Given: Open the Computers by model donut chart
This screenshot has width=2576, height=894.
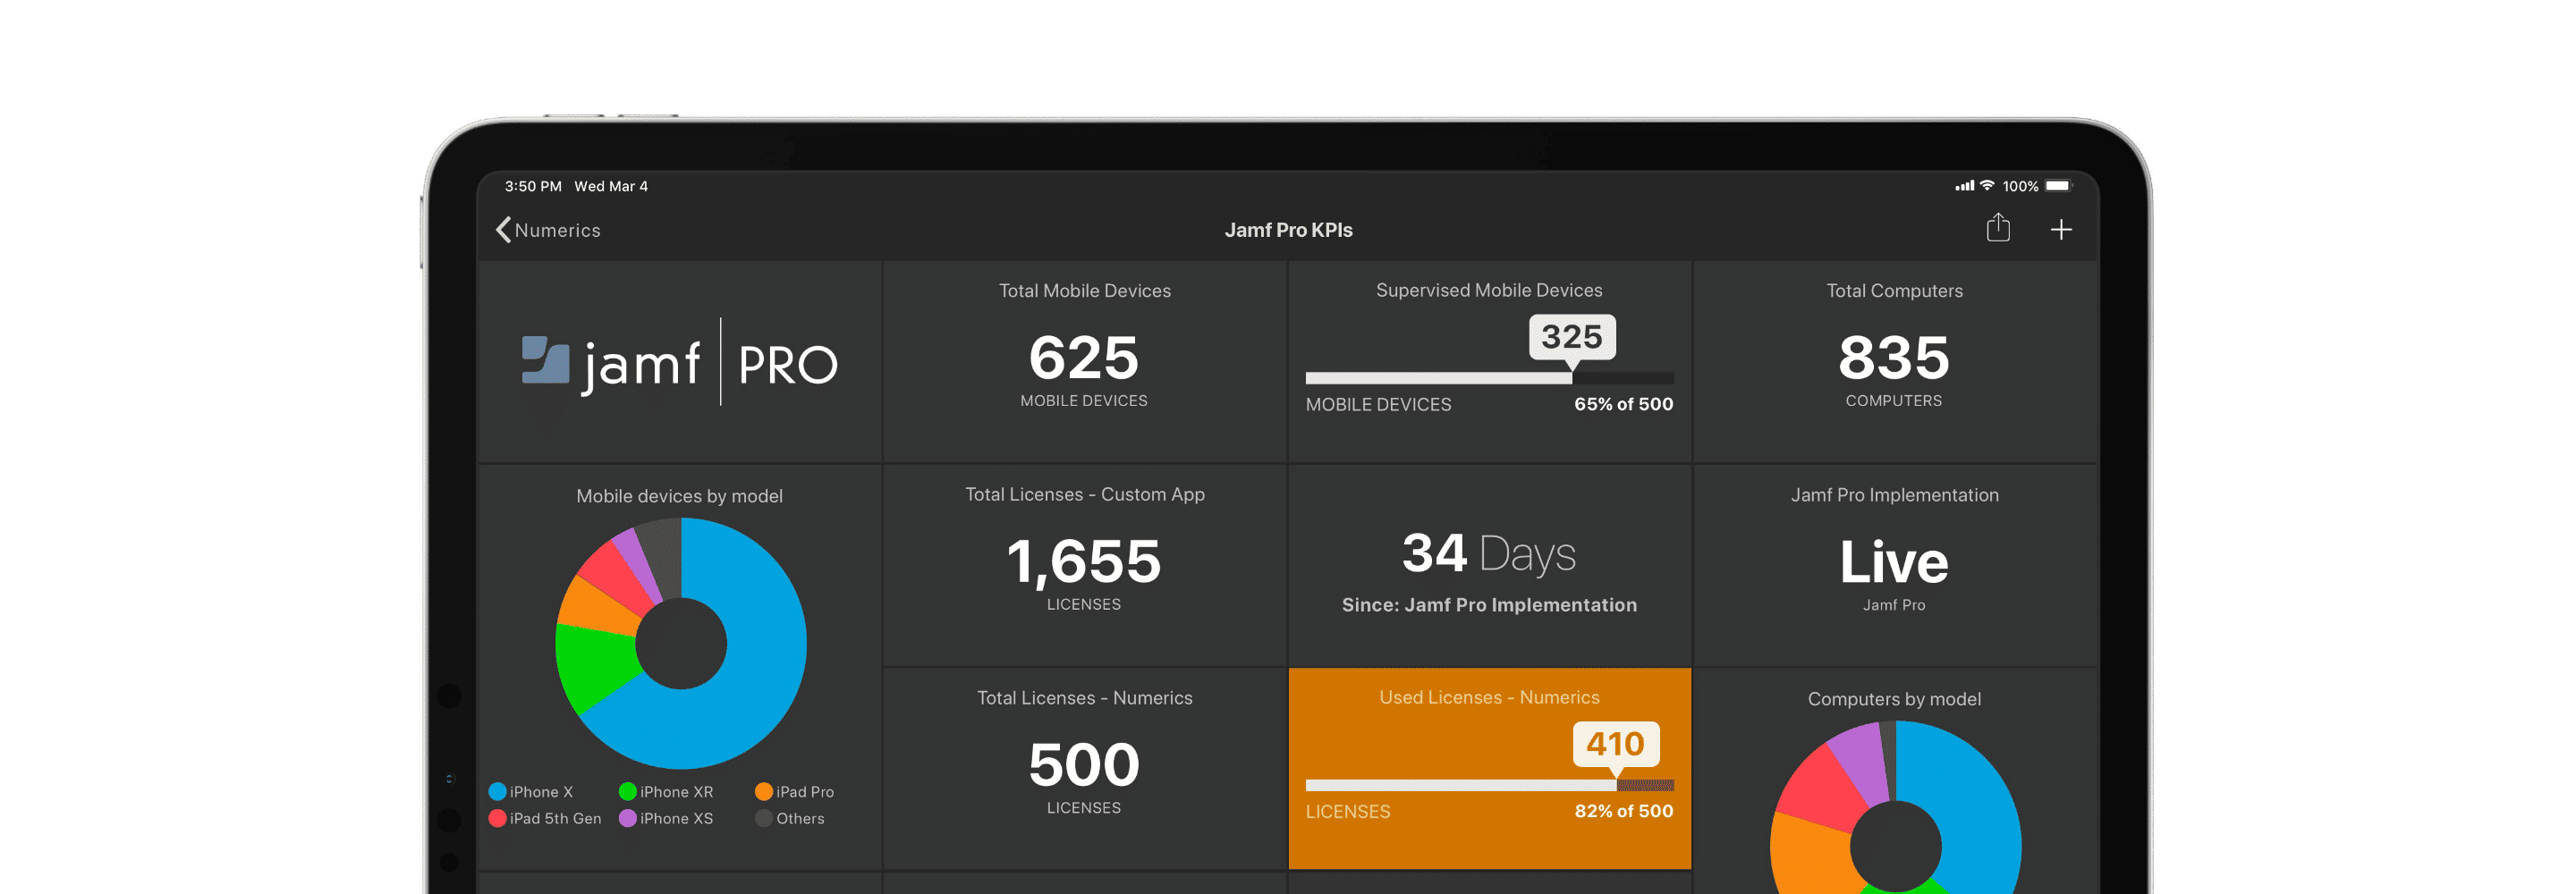Looking at the screenshot, I should click(x=1895, y=808).
